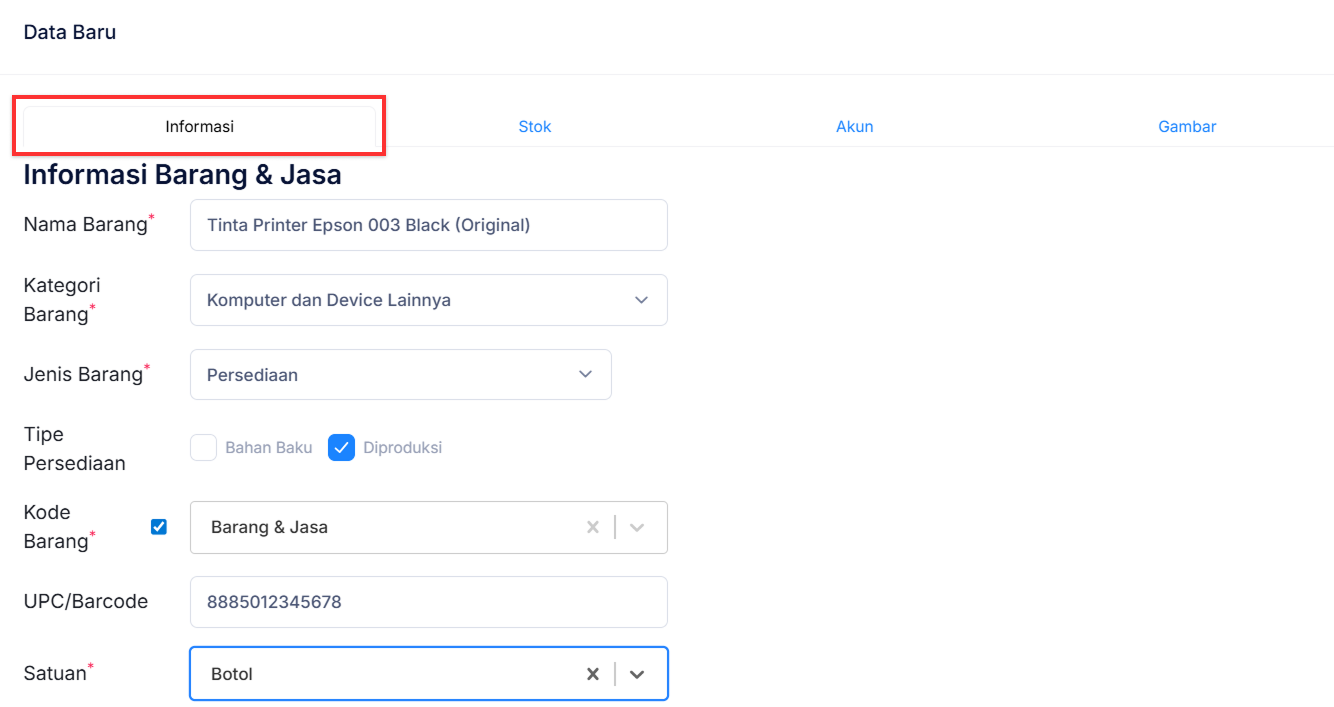Click the down arrow in Jenis Barang
Screen dimensions: 1334x707
point(585,374)
